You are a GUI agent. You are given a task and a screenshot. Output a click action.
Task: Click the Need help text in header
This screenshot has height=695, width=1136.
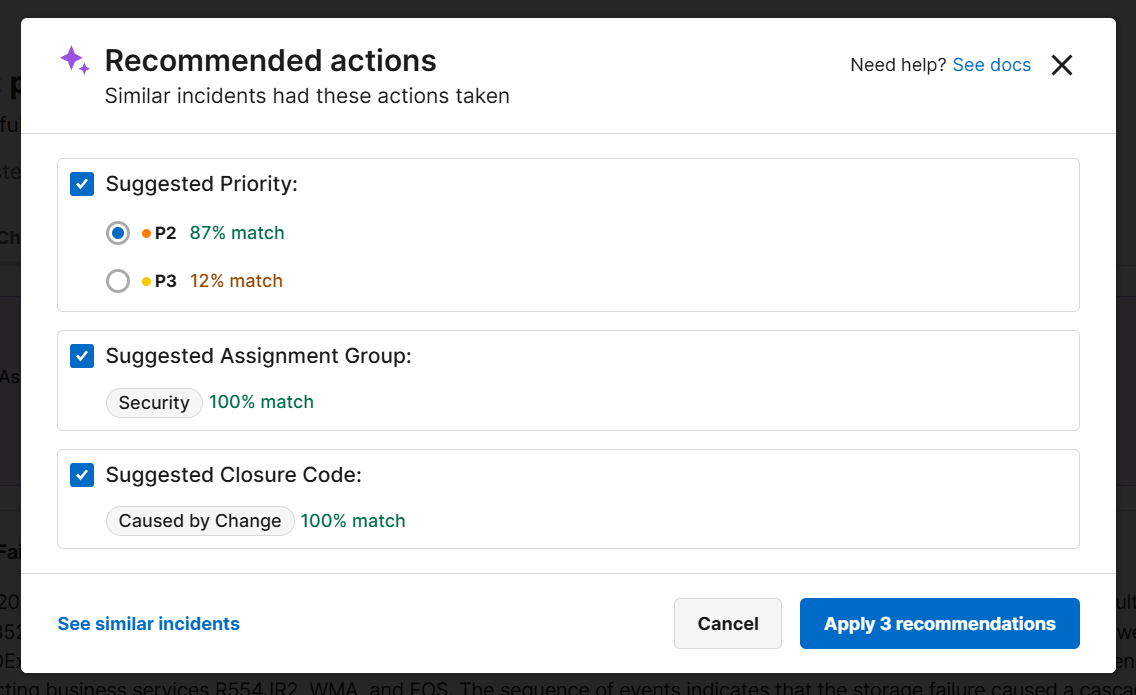click(x=898, y=64)
